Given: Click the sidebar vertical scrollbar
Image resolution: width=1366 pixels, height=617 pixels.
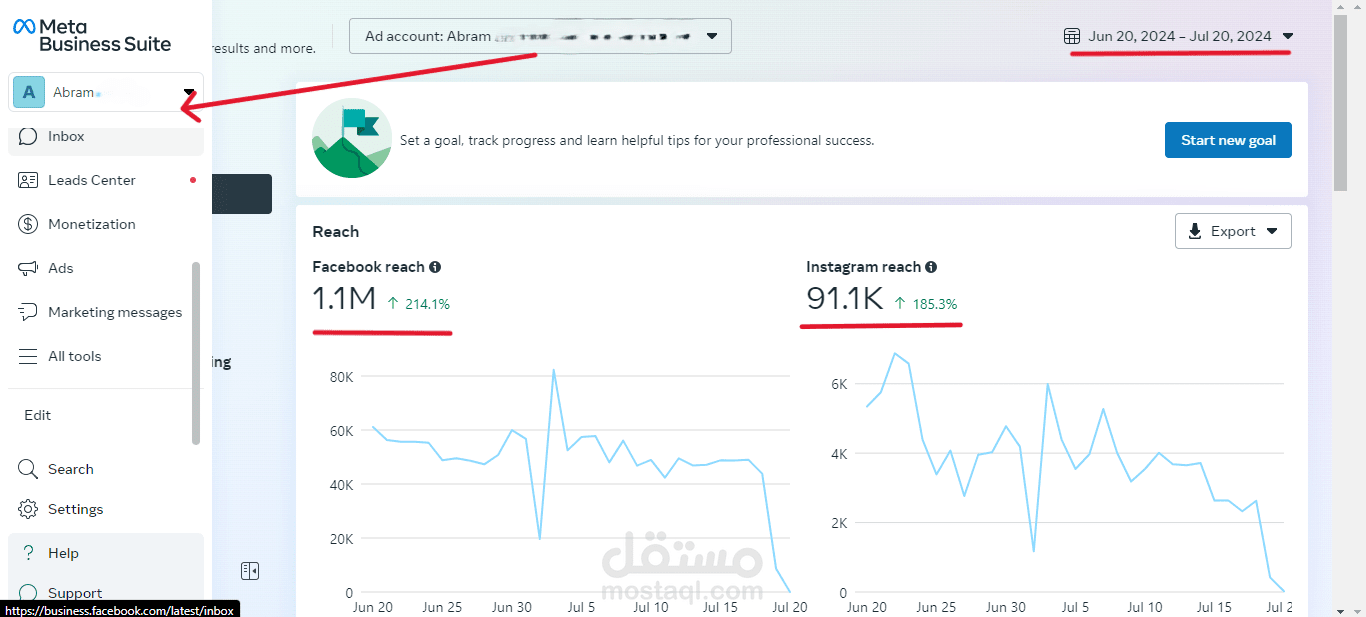Looking at the screenshot, I should click(196, 353).
